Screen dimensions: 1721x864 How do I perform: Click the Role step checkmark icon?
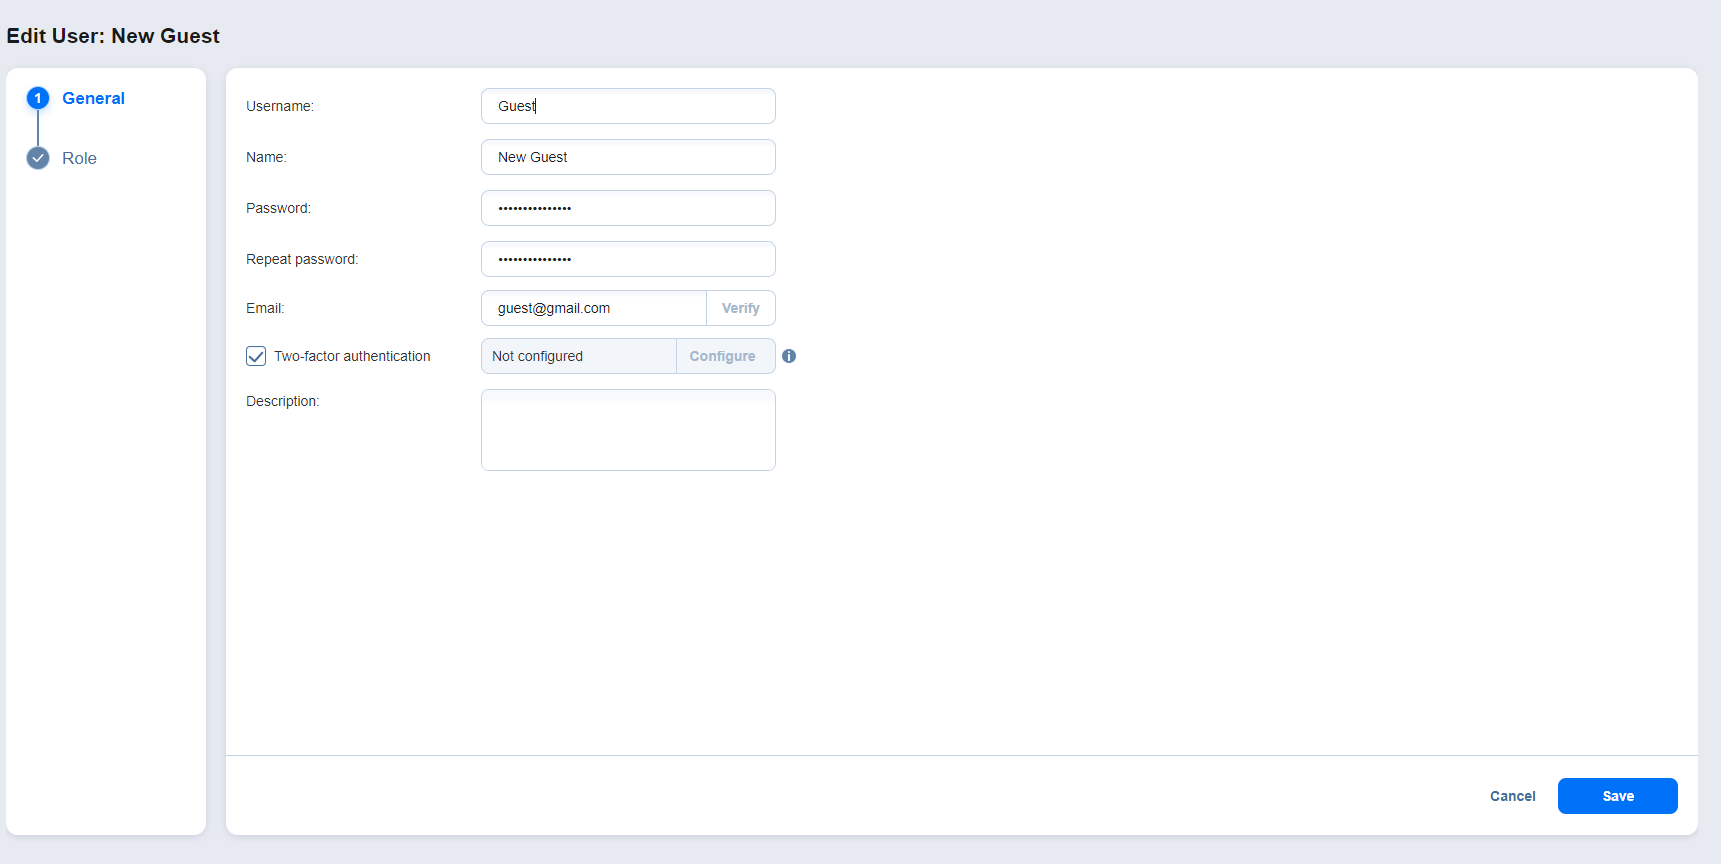(x=38, y=158)
